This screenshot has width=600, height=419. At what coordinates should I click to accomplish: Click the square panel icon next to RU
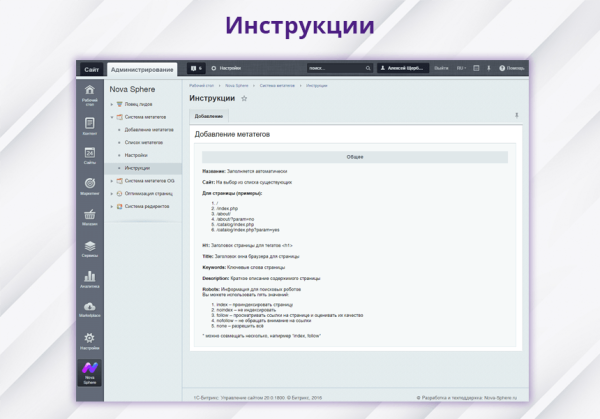476,68
